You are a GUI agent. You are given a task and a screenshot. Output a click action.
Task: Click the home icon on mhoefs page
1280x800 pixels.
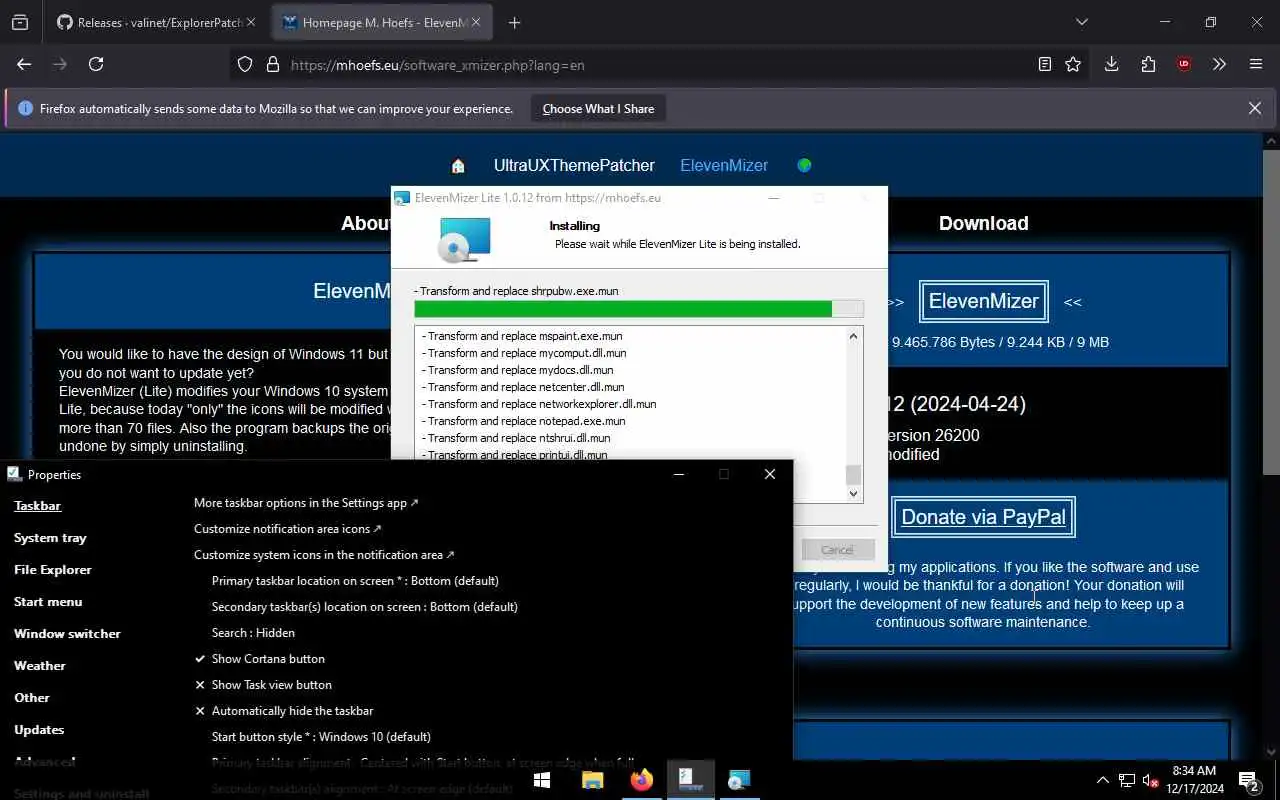458,166
